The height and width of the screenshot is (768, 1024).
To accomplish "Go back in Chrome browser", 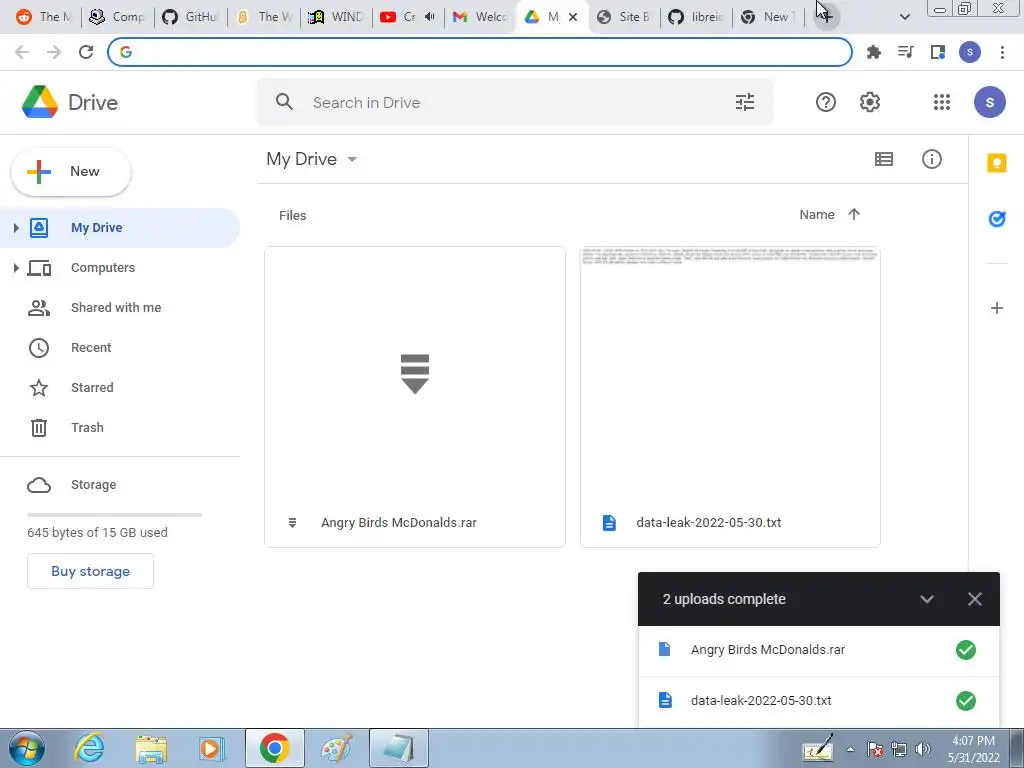I will 22,52.
